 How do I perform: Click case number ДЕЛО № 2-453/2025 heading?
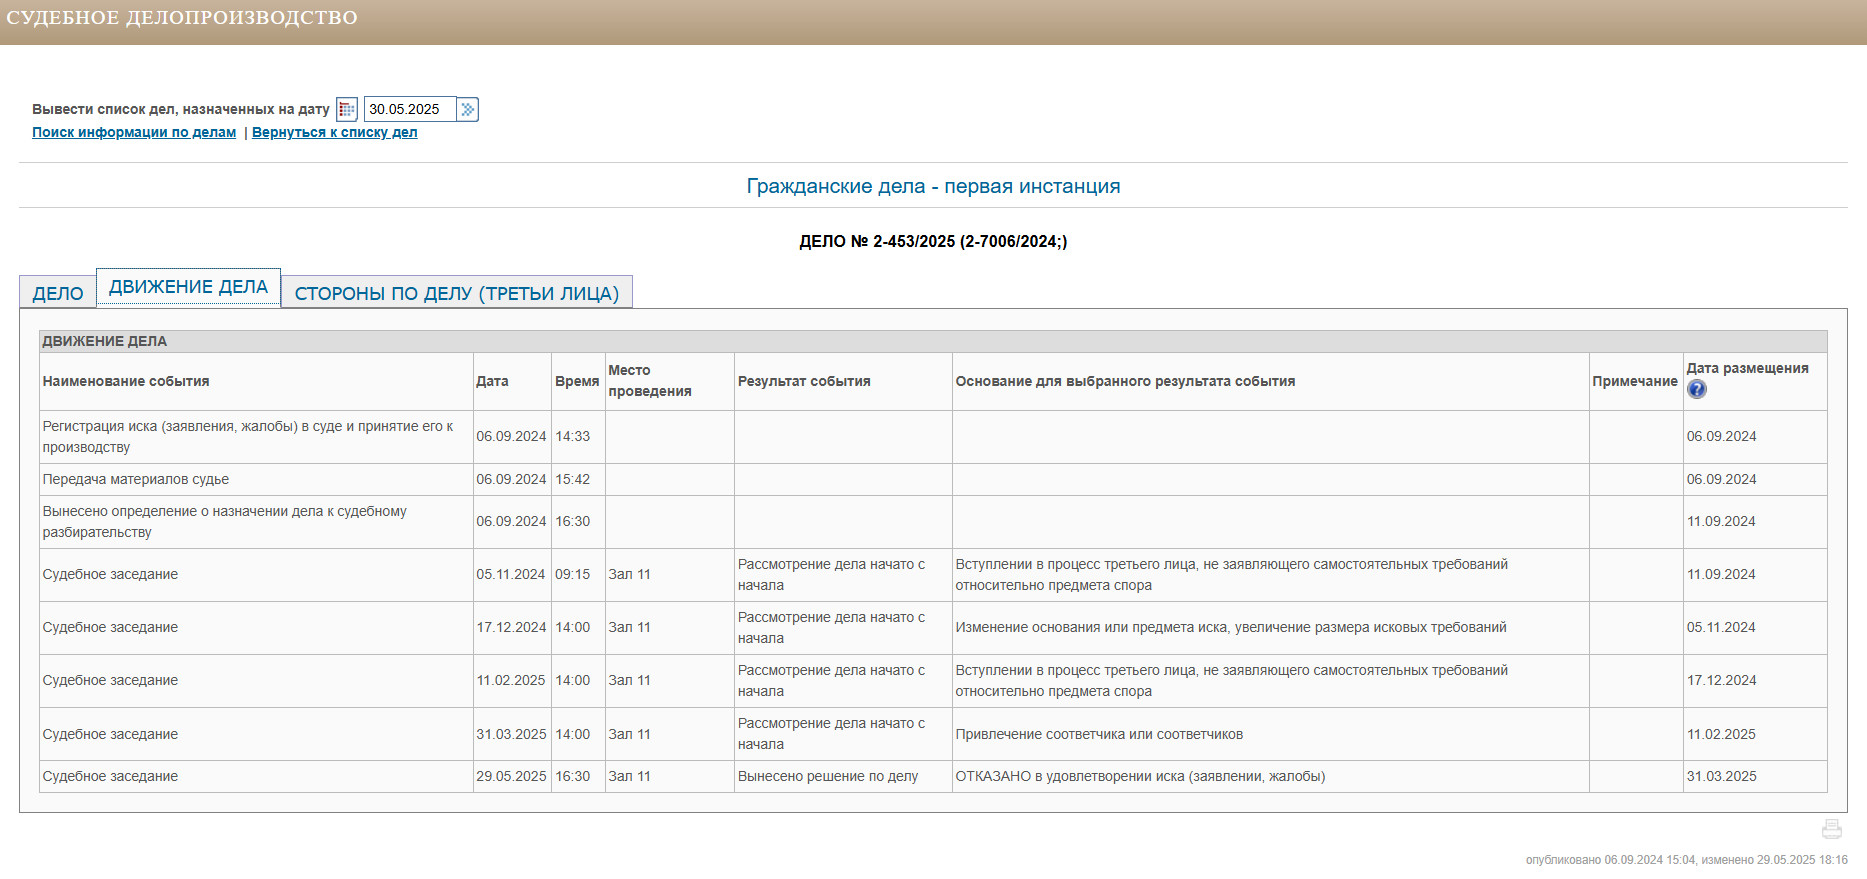tap(933, 241)
